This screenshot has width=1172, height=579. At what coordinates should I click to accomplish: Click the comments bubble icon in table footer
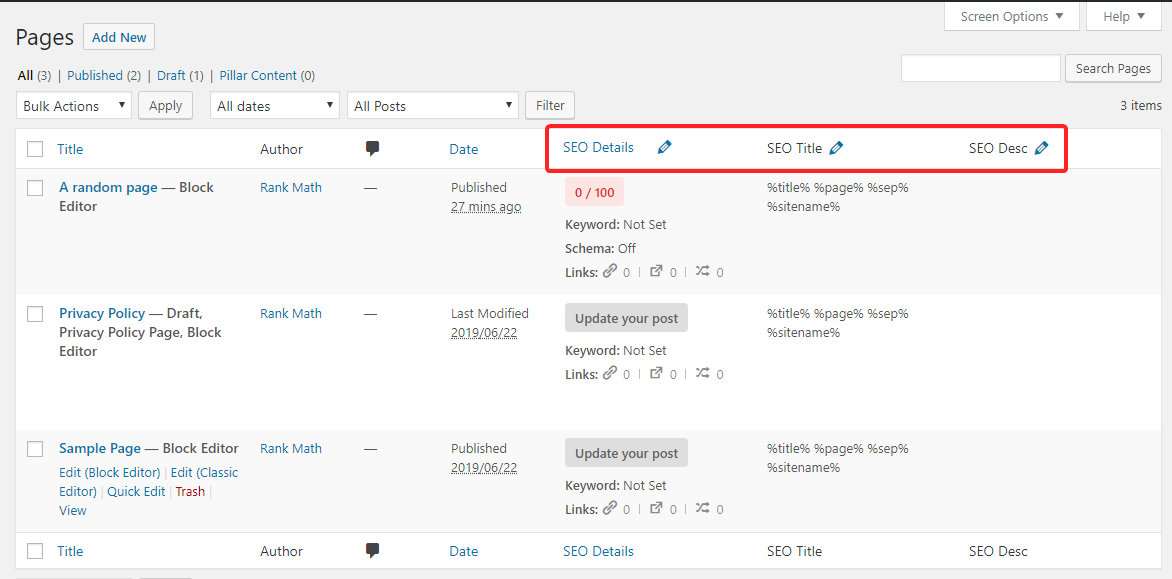372,550
